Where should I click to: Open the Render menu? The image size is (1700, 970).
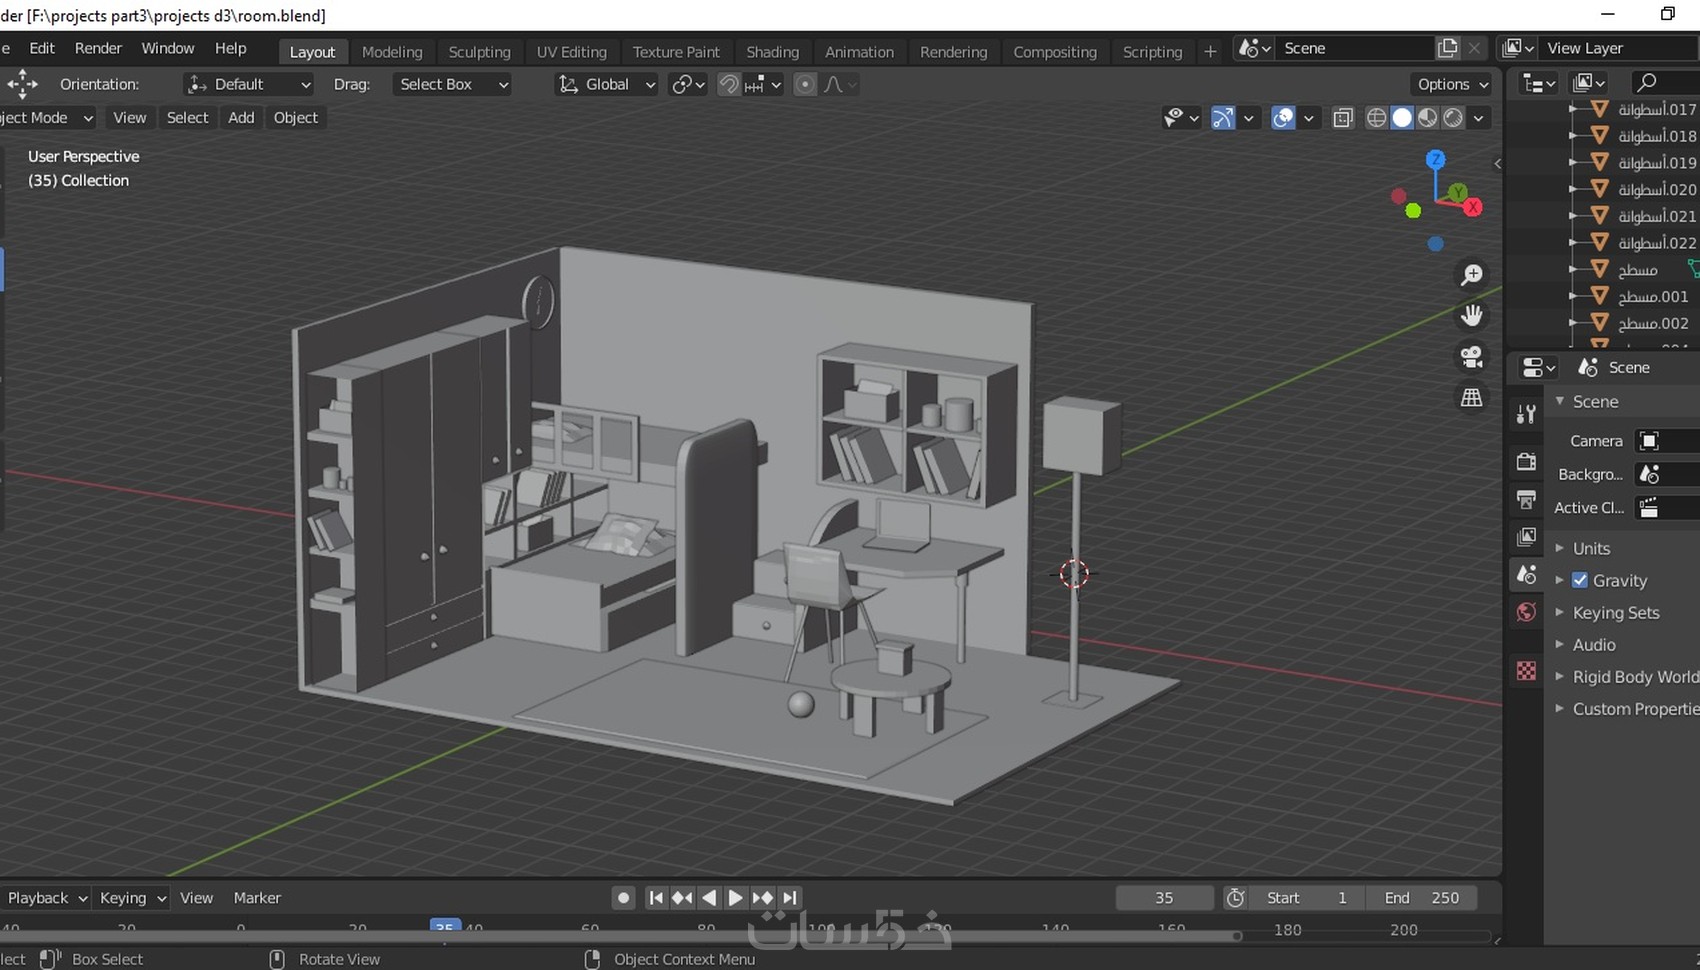pyautogui.click(x=98, y=48)
